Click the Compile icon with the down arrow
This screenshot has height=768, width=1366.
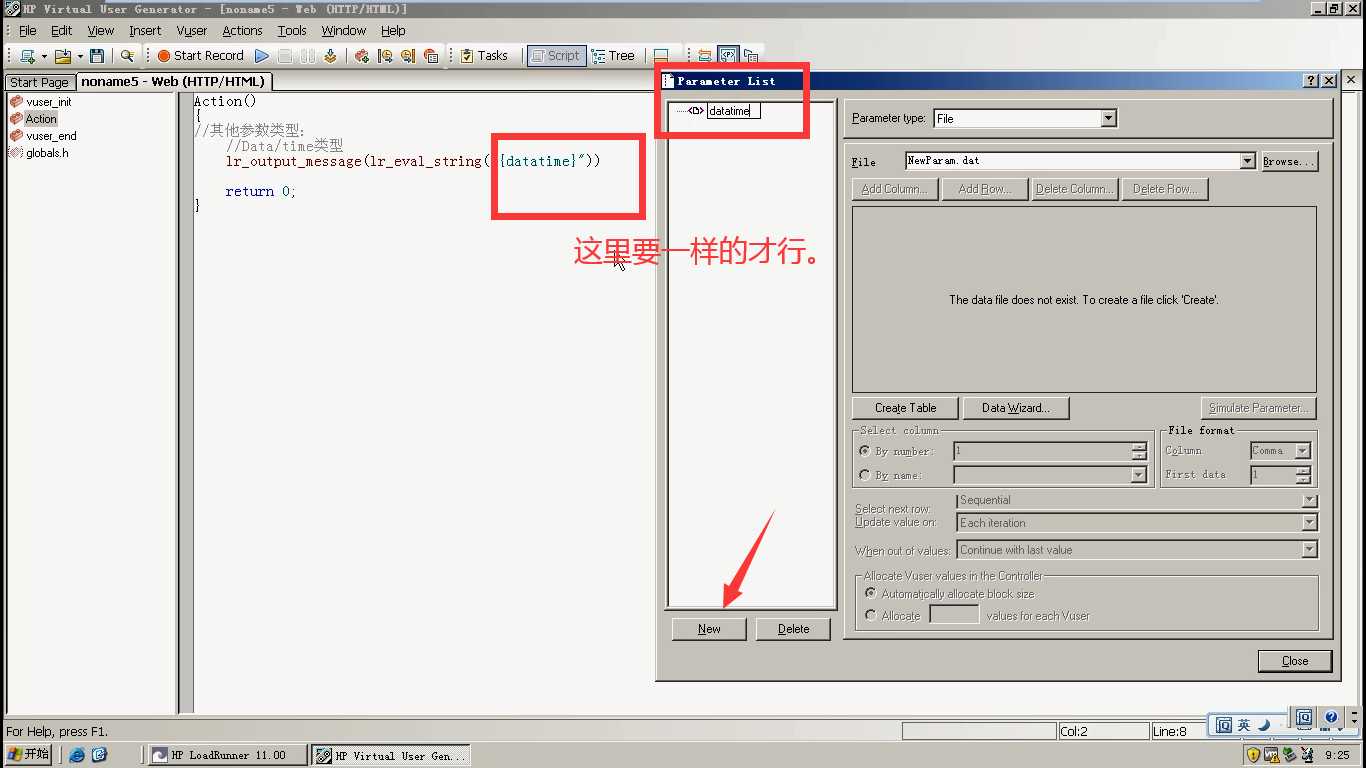click(x=330, y=56)
